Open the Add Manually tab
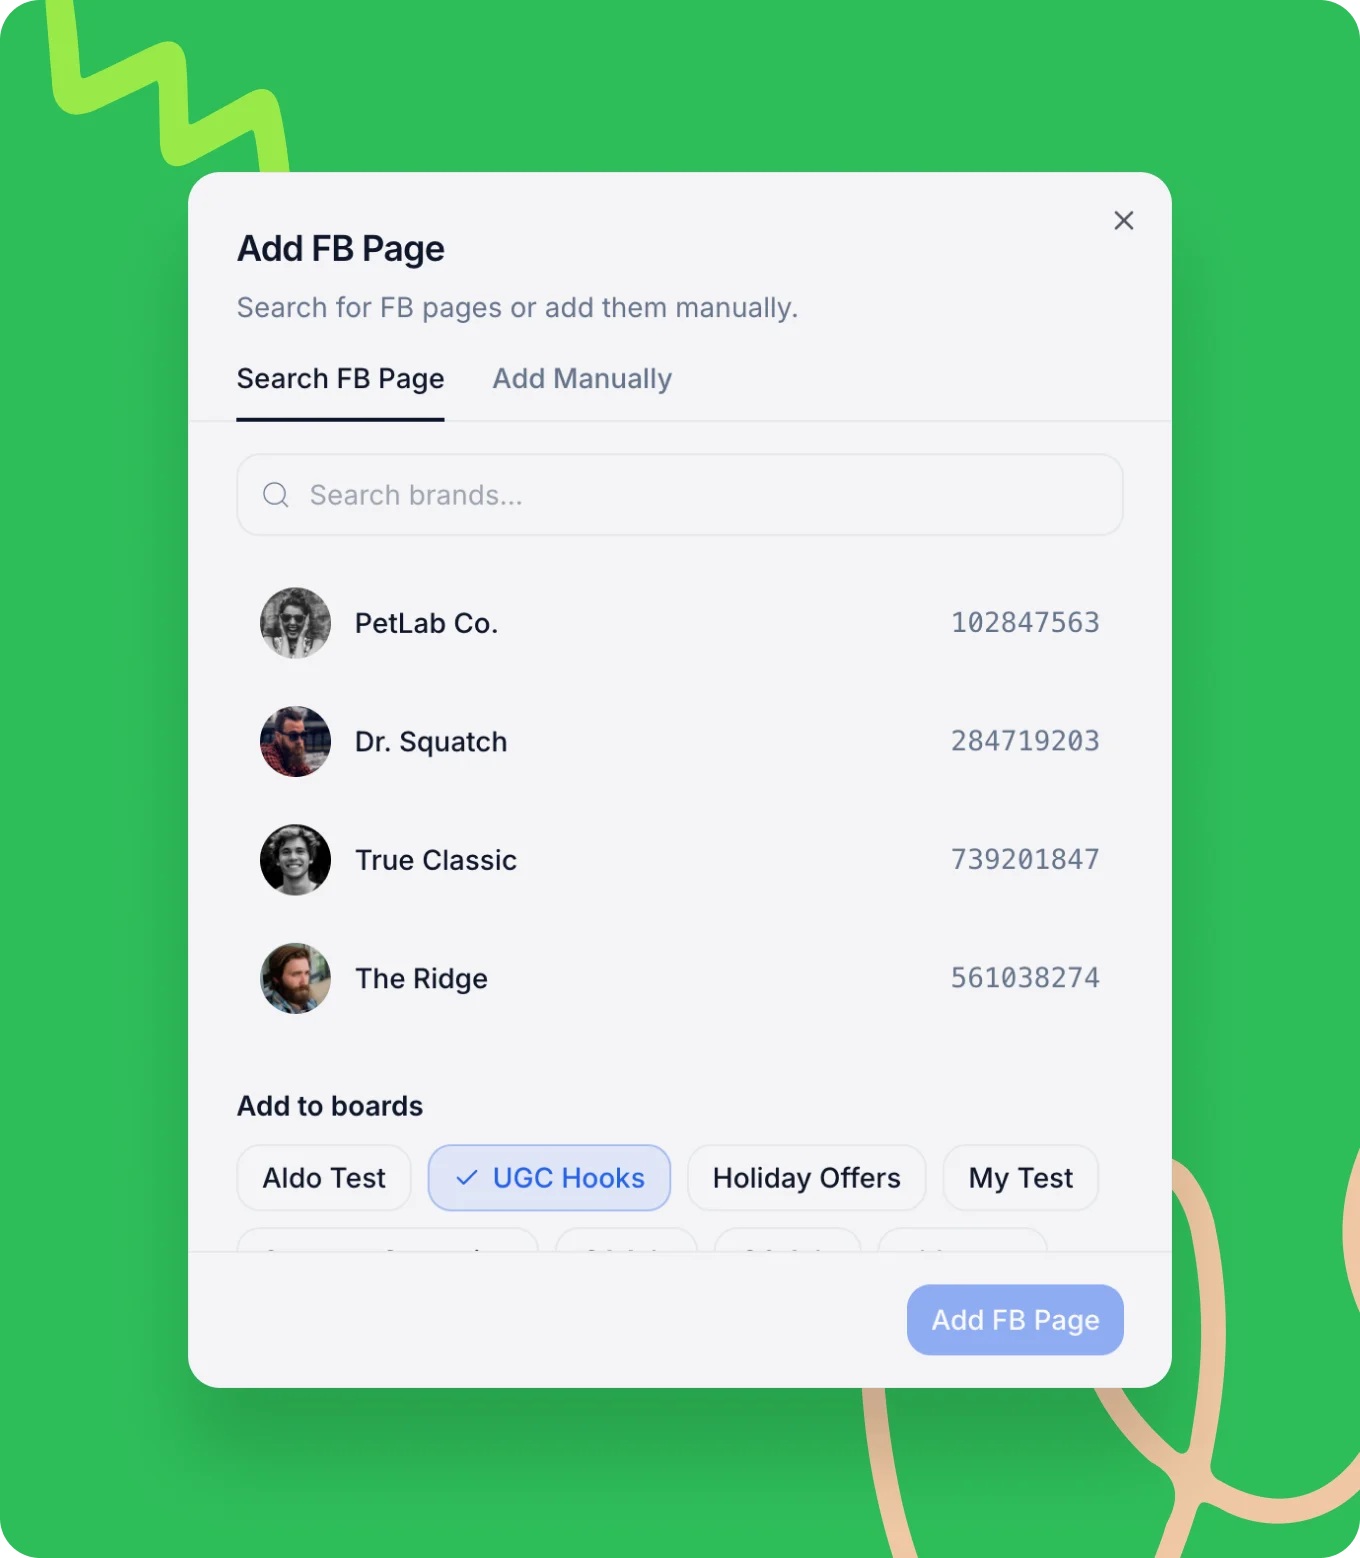 click(582, 379)
